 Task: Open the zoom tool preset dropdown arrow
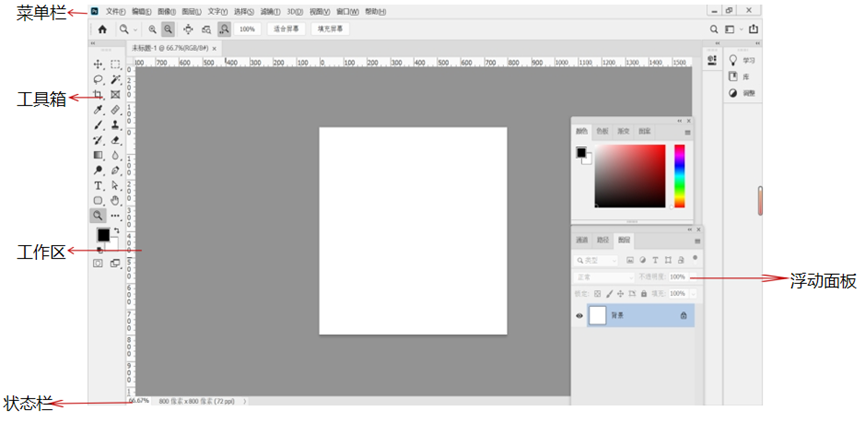click(135, 29)
